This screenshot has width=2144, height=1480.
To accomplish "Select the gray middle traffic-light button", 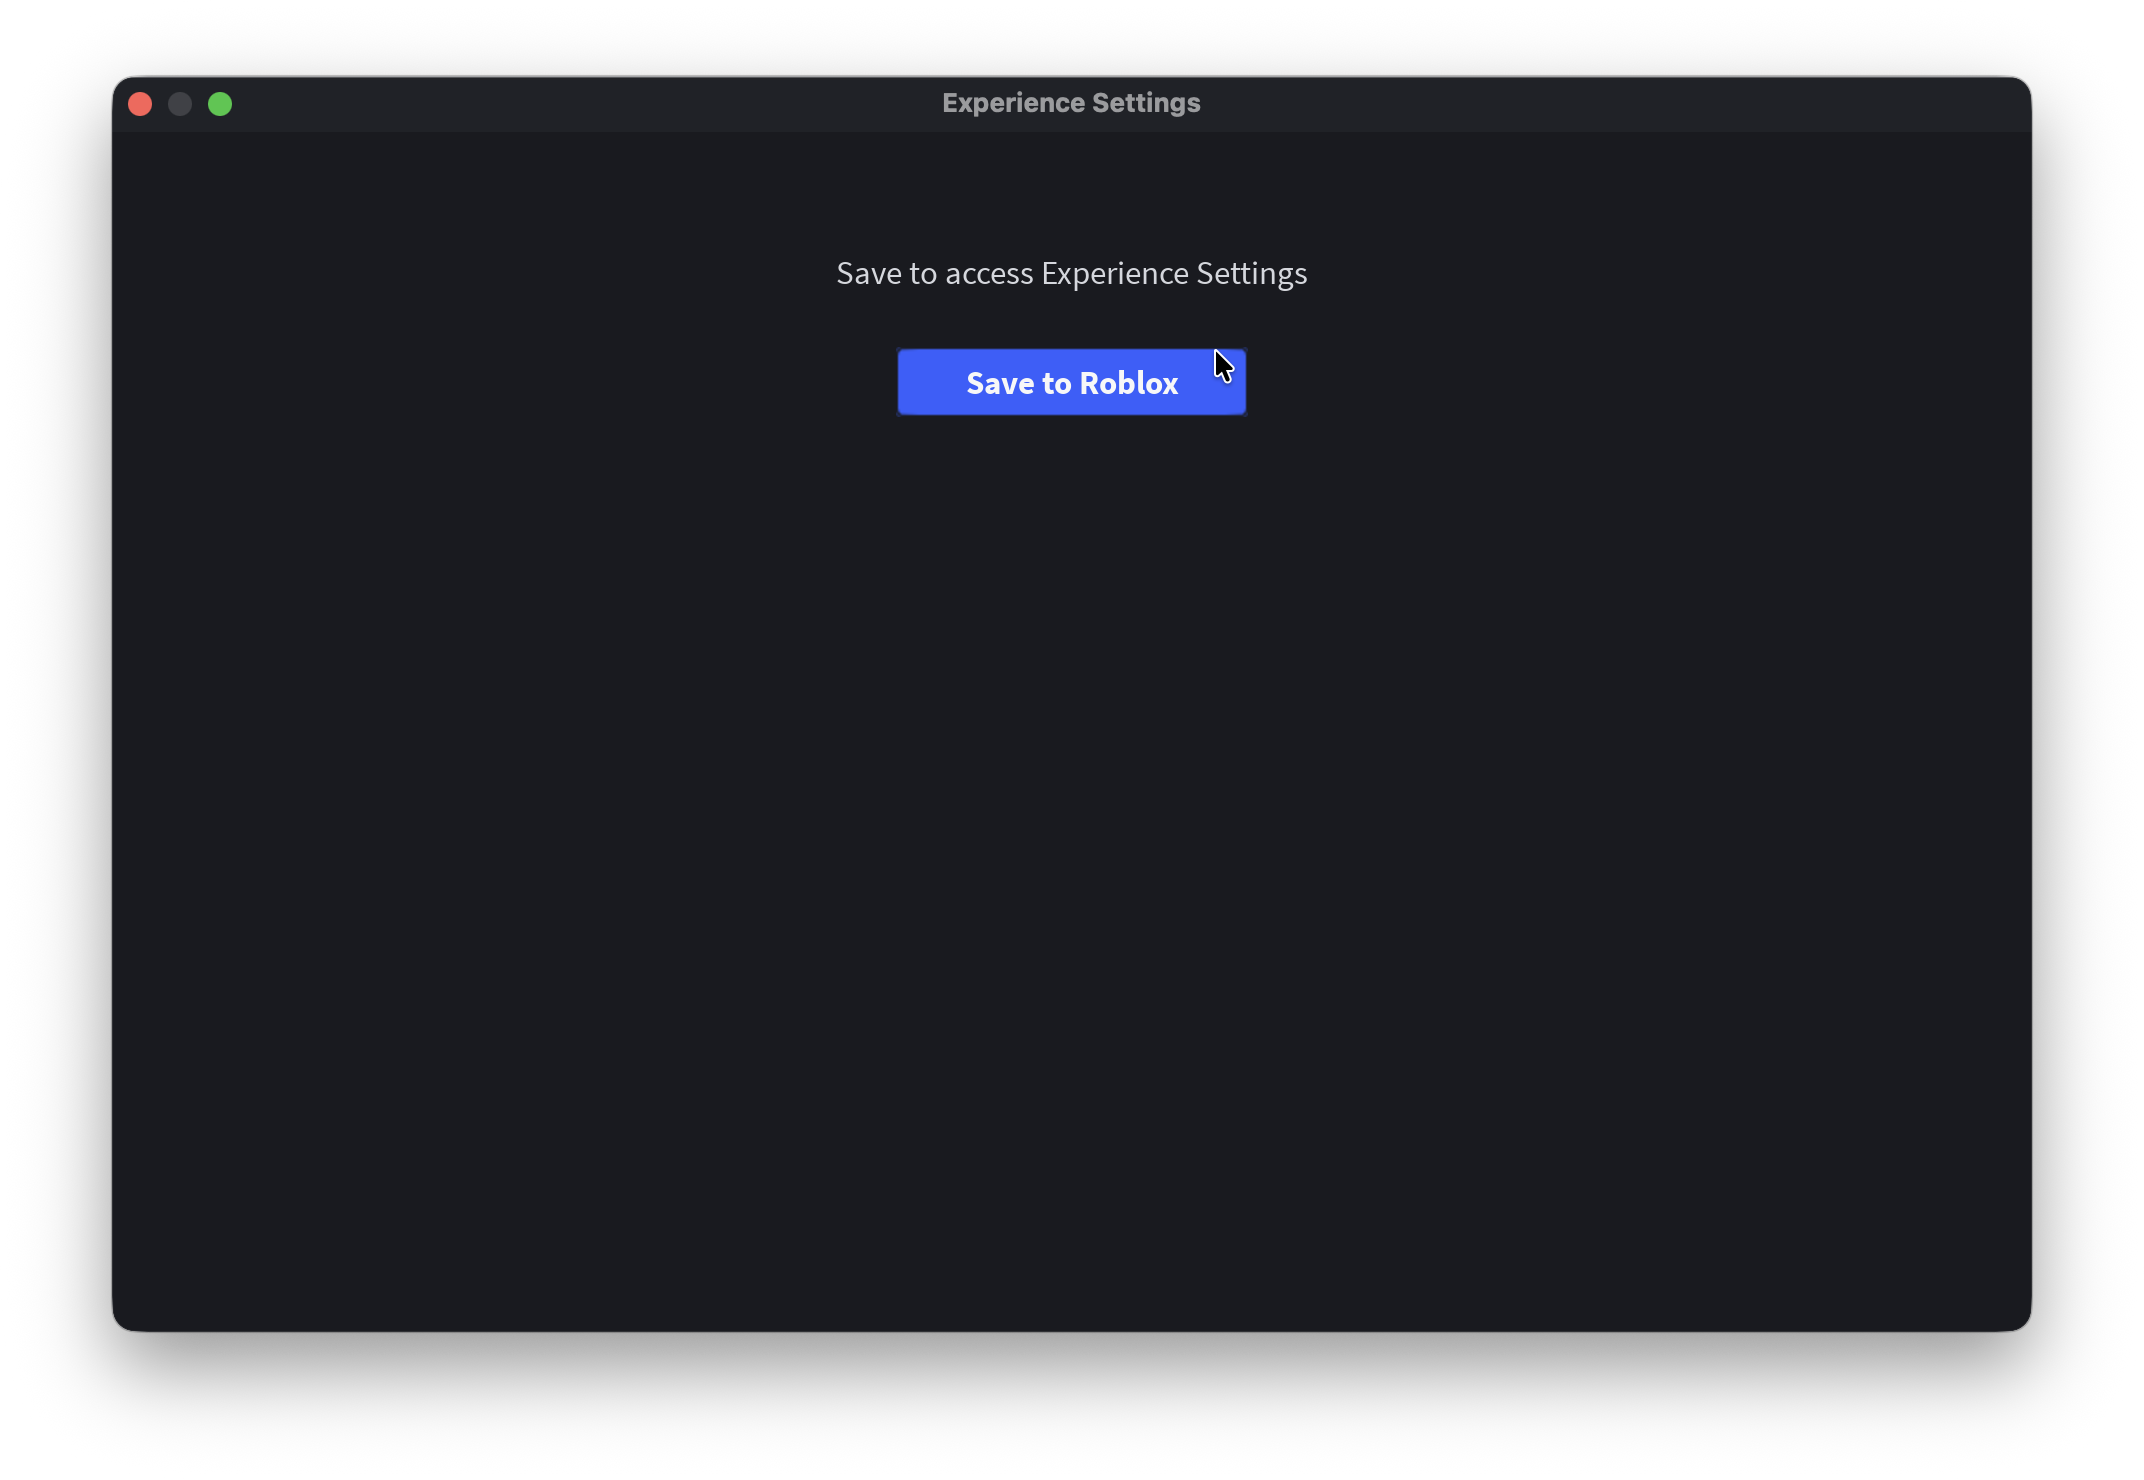I will [x=180, y=104].
